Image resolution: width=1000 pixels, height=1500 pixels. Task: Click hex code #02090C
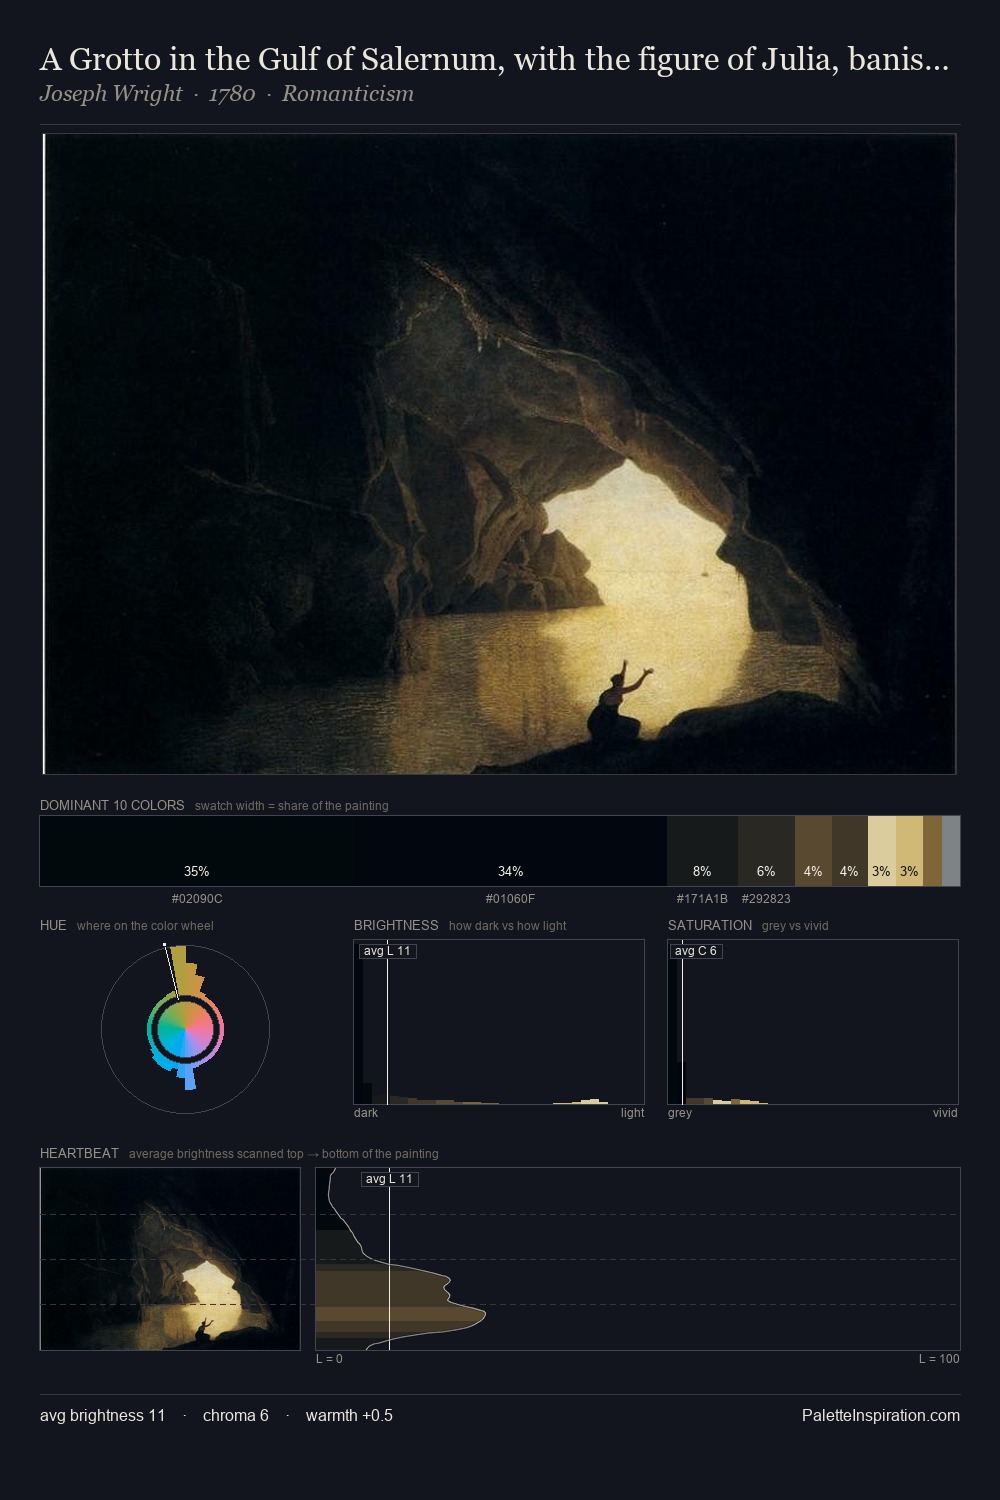pyautogui.click(x=197, y=899)
